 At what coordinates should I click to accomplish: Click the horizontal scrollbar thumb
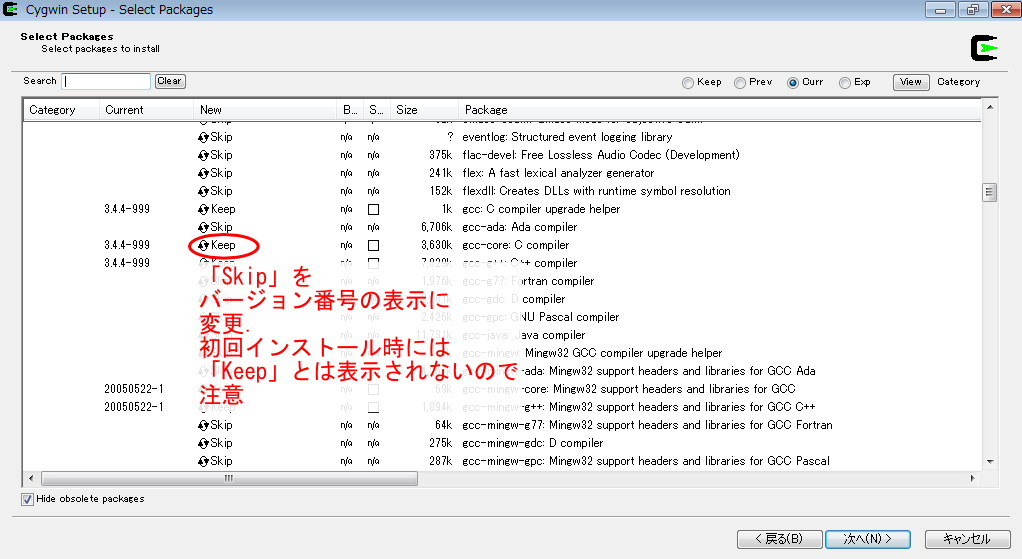click(229, 479)
